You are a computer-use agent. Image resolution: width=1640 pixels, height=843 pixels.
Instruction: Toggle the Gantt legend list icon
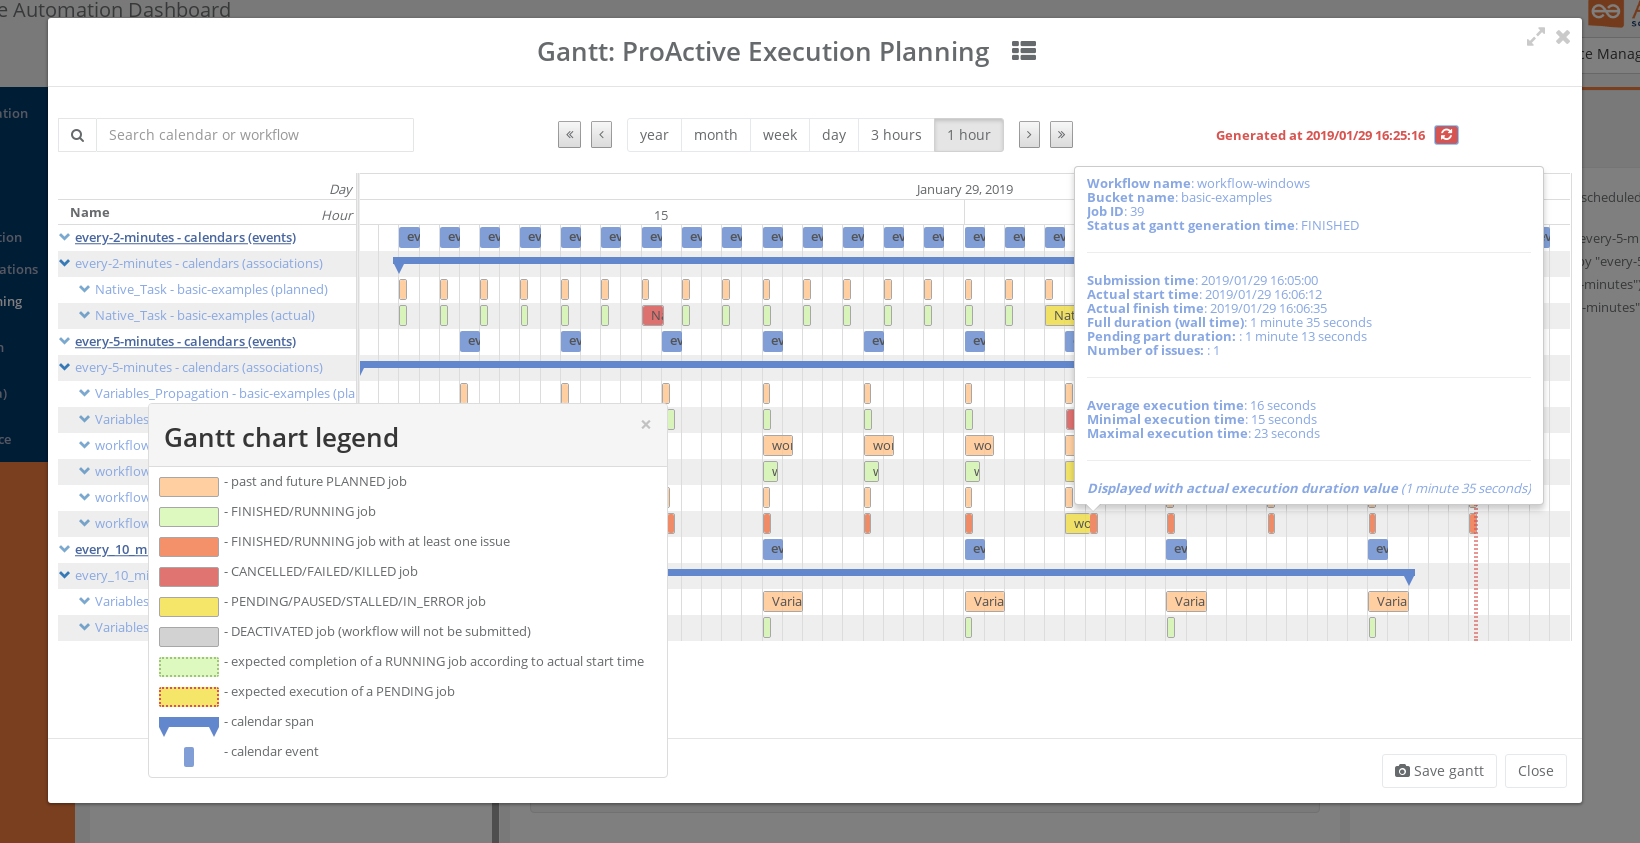[1023, 51]
